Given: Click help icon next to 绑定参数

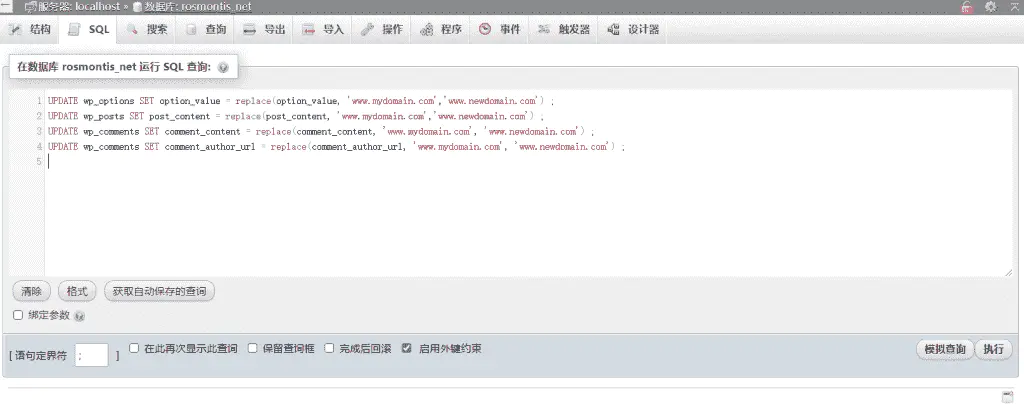Looking at the screenshot, I should point(79,316).
